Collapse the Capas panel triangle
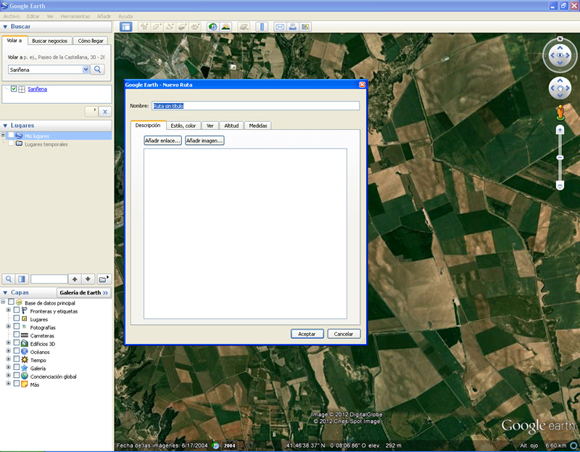Image resolution: width=580 pixels, height=452 pixels. click(x=5, y=293)
